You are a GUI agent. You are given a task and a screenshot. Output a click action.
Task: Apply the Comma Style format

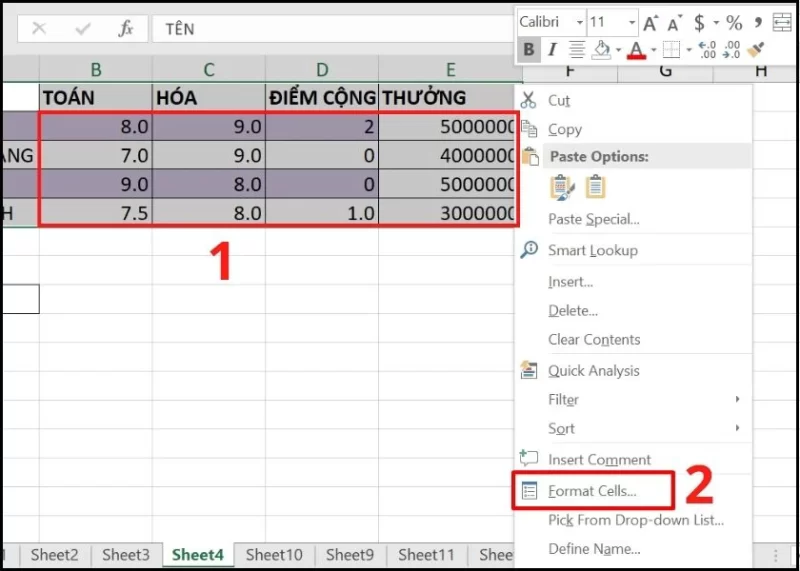click(x=759, y=21)
